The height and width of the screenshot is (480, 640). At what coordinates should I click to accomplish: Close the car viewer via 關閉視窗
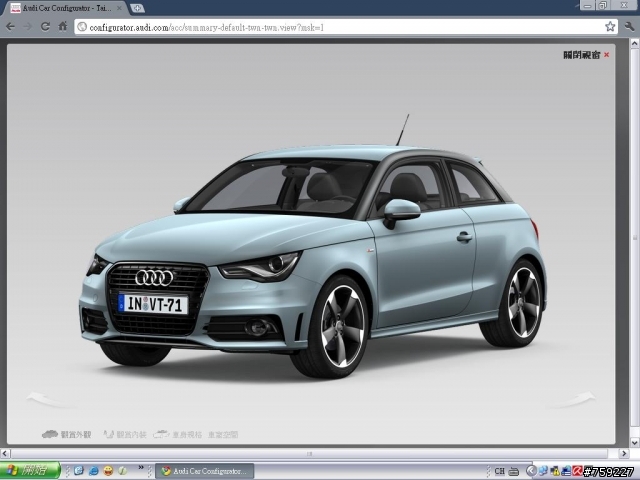tap(586, 55)
